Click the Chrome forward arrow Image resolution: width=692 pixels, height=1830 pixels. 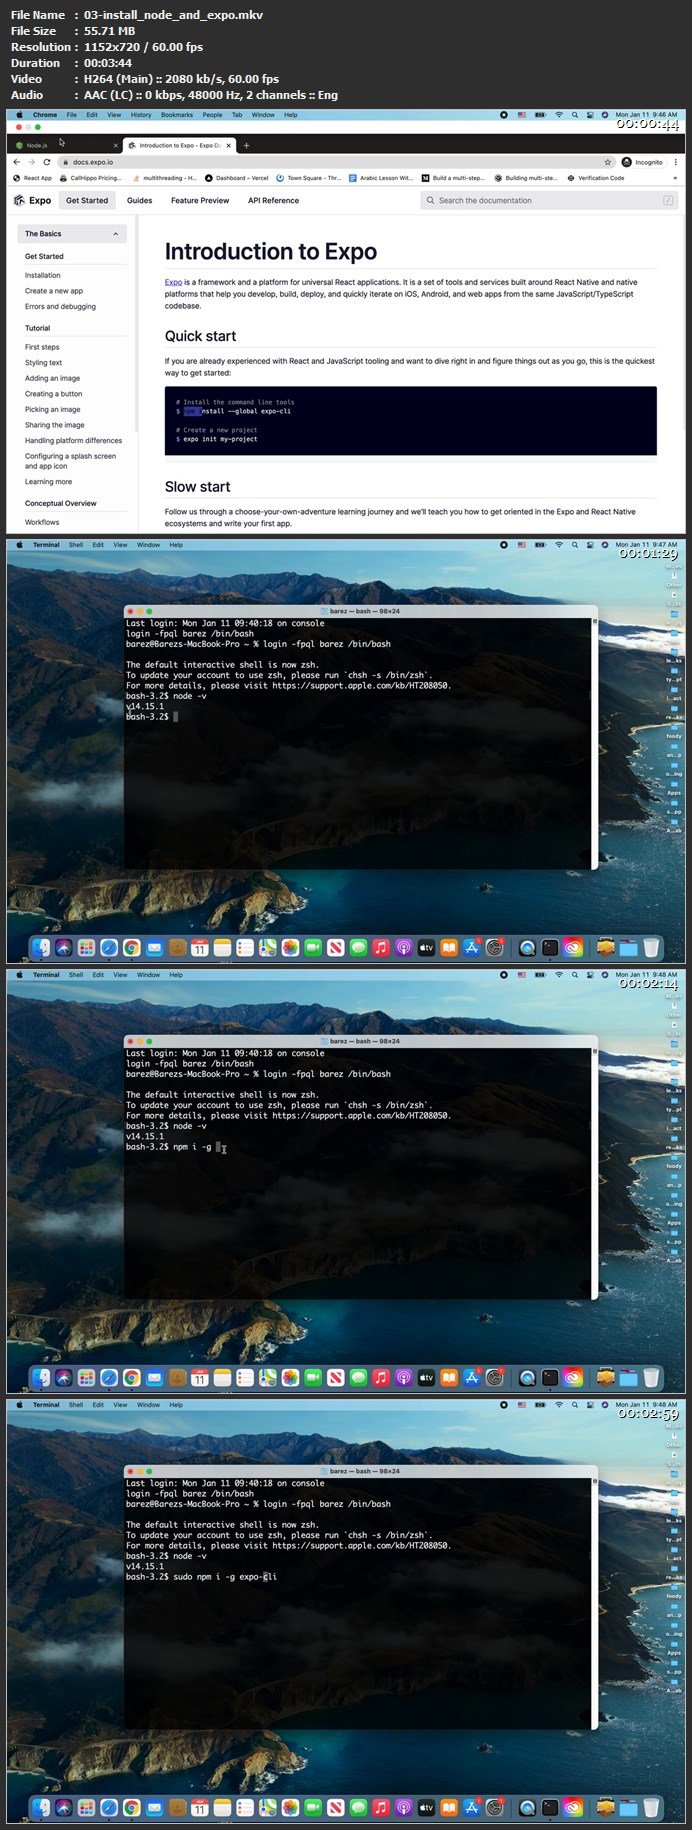(x=31, y=162)
